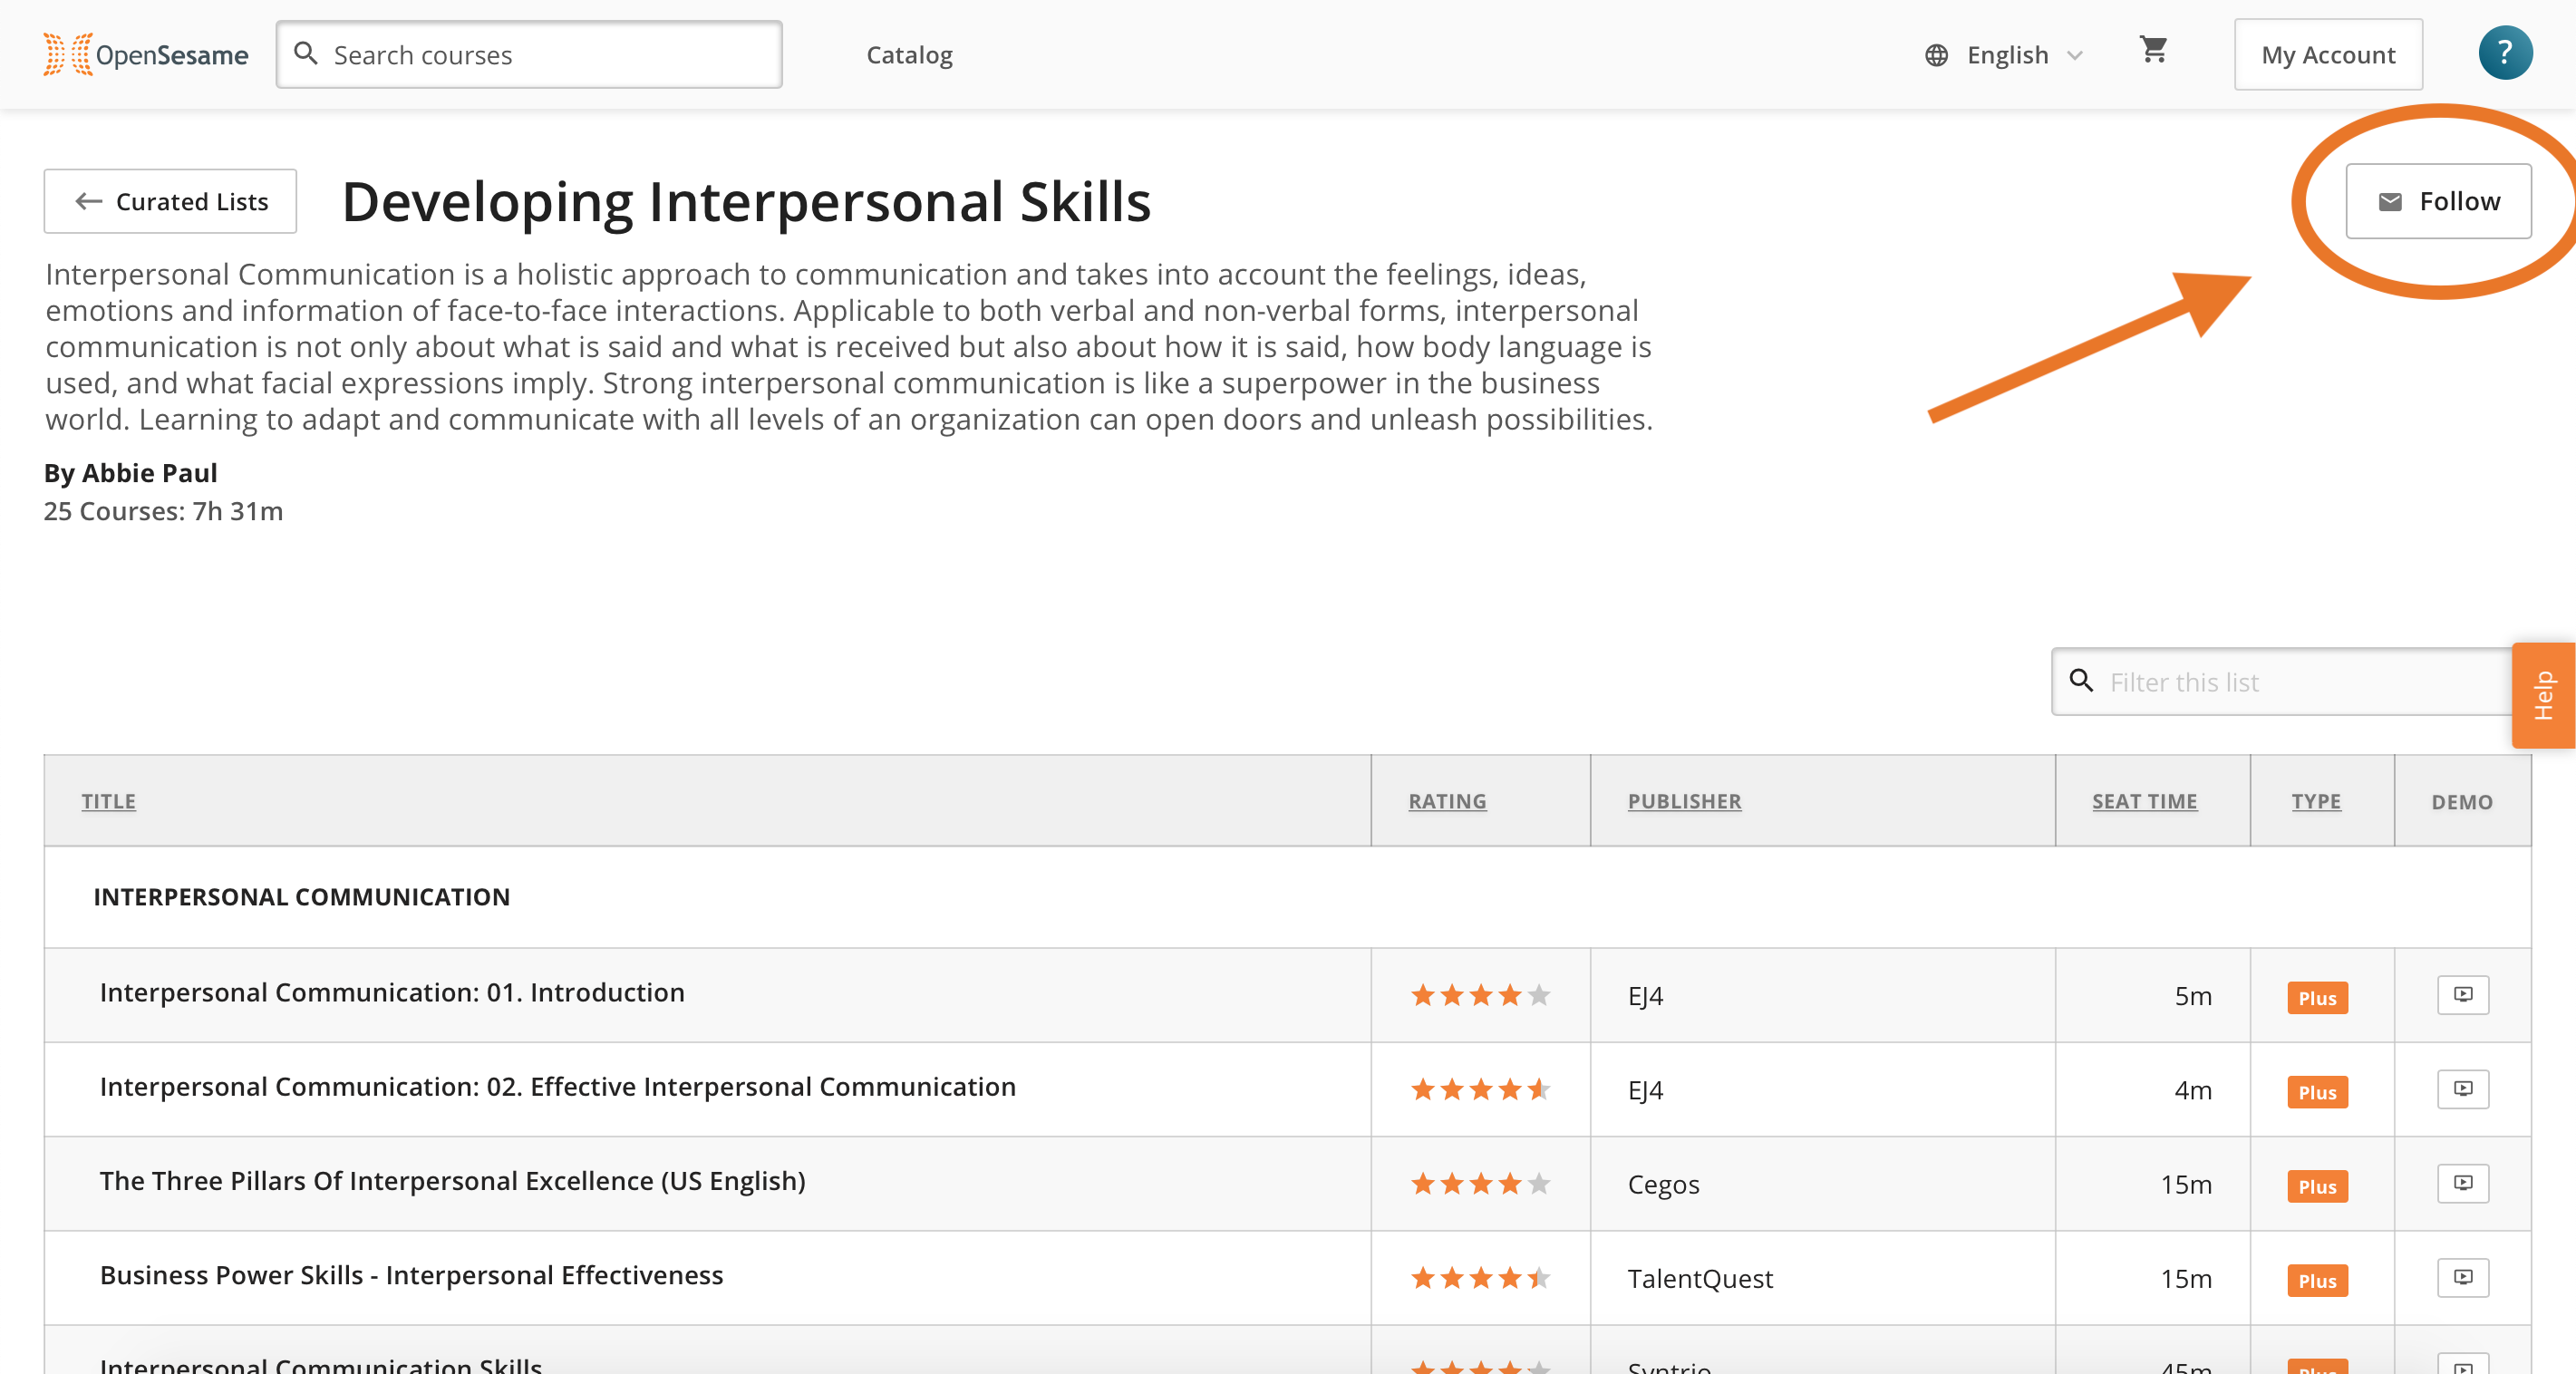Sort the list by Rating column
The height and width of the screenshot is (1374, 2576).
point(1447,801)
